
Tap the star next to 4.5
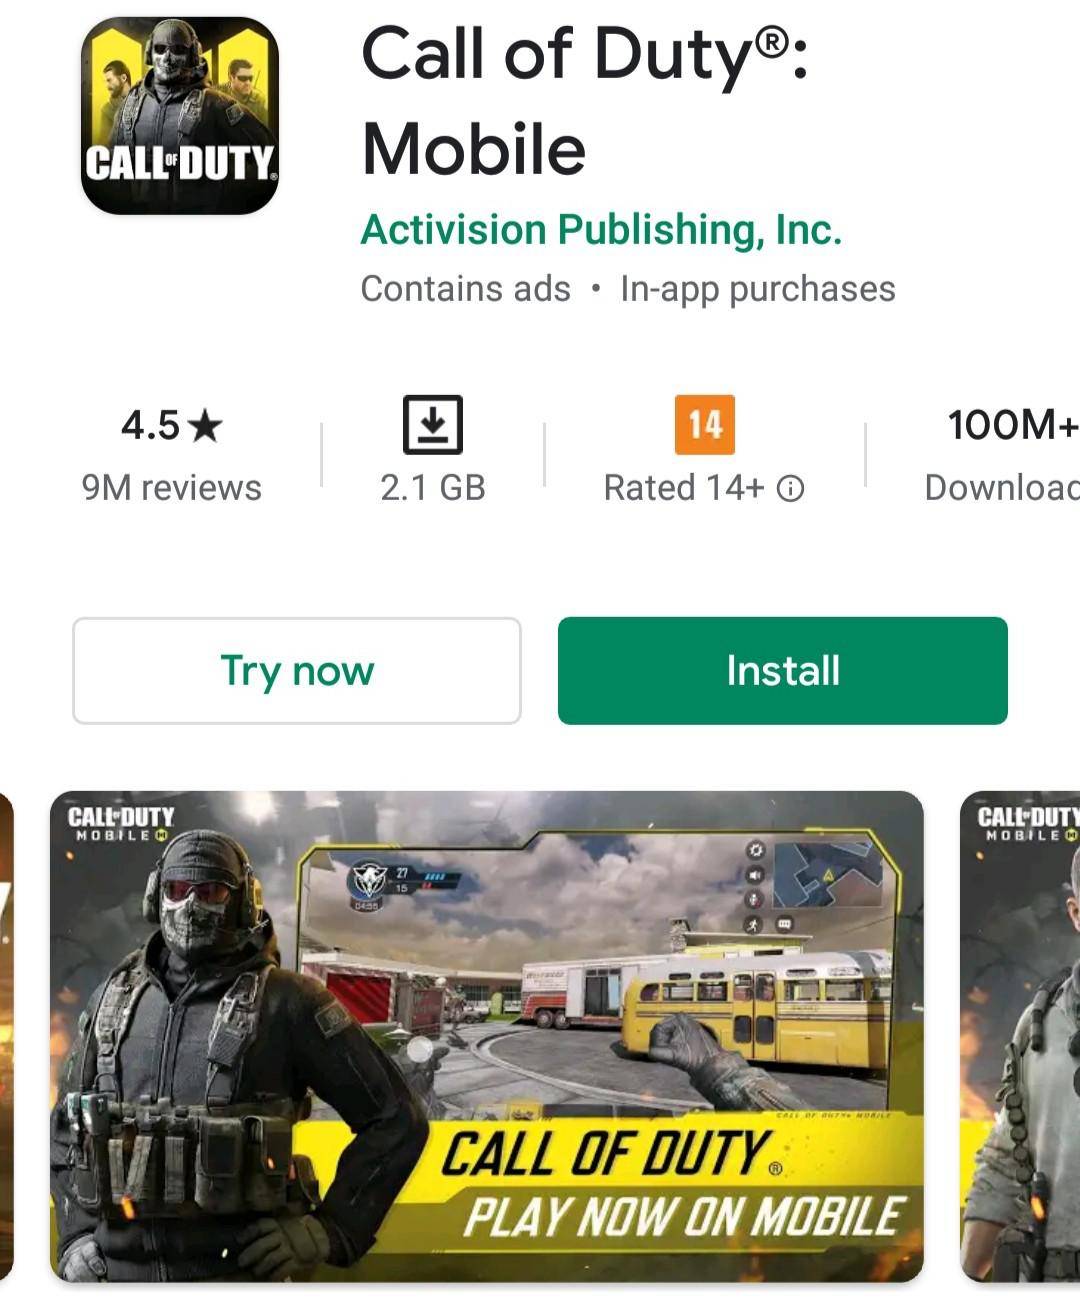point(205,426)
